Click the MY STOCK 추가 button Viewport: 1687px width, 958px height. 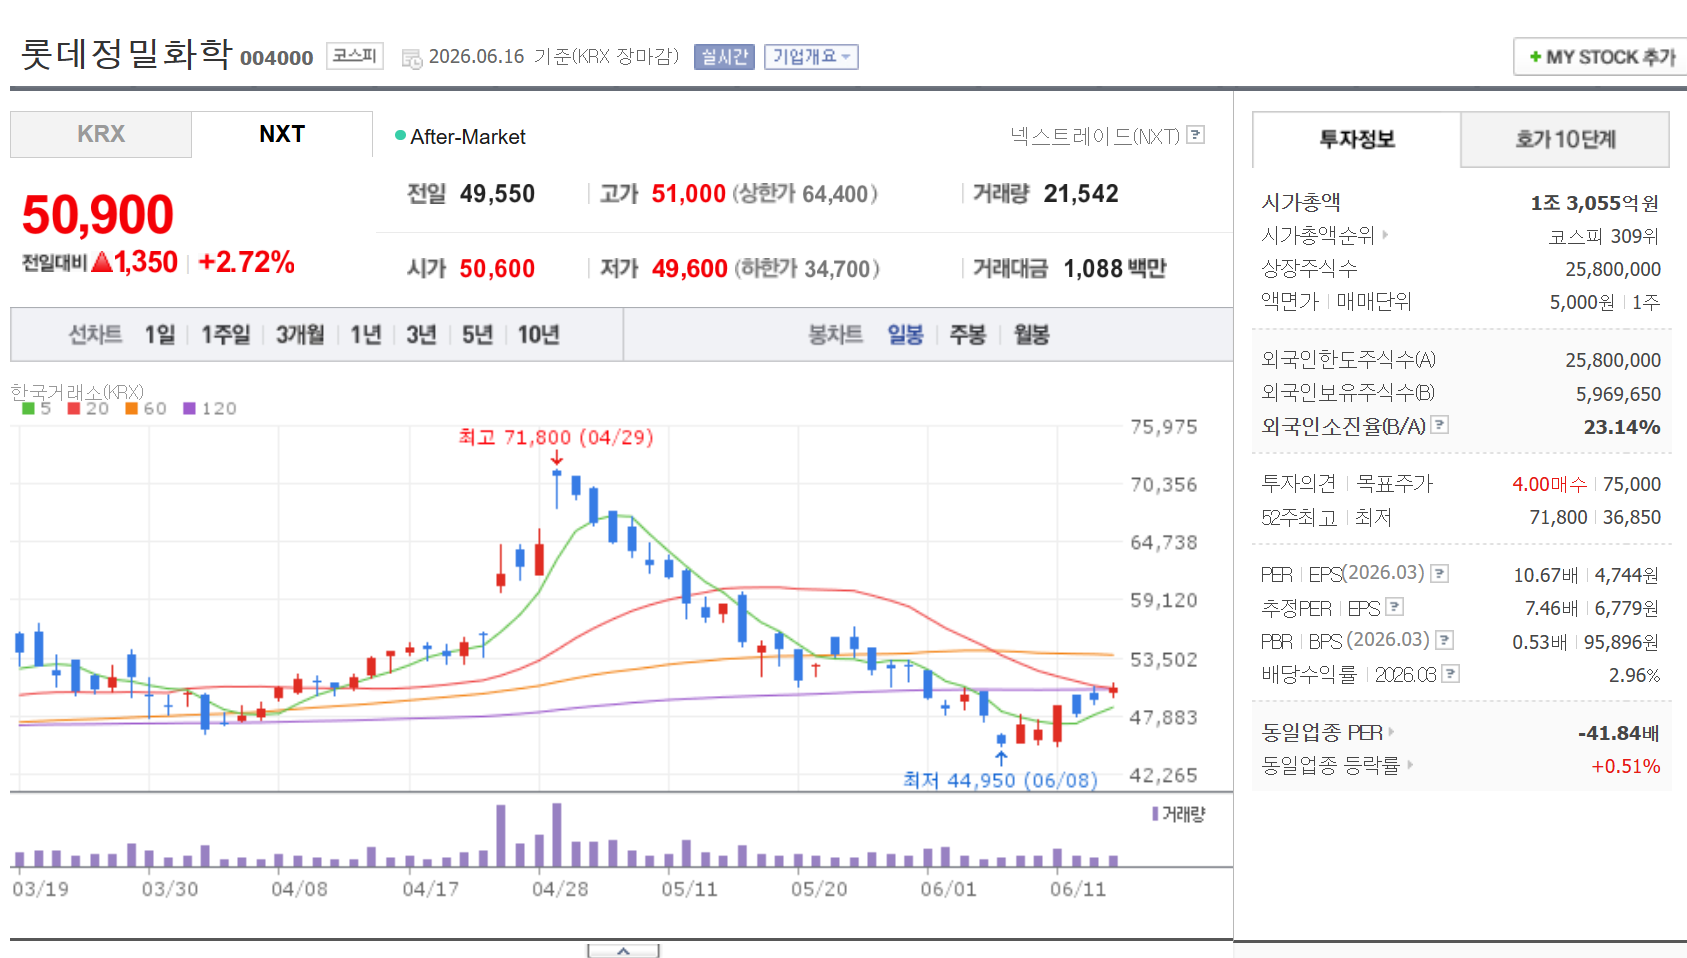(1600, 57)
